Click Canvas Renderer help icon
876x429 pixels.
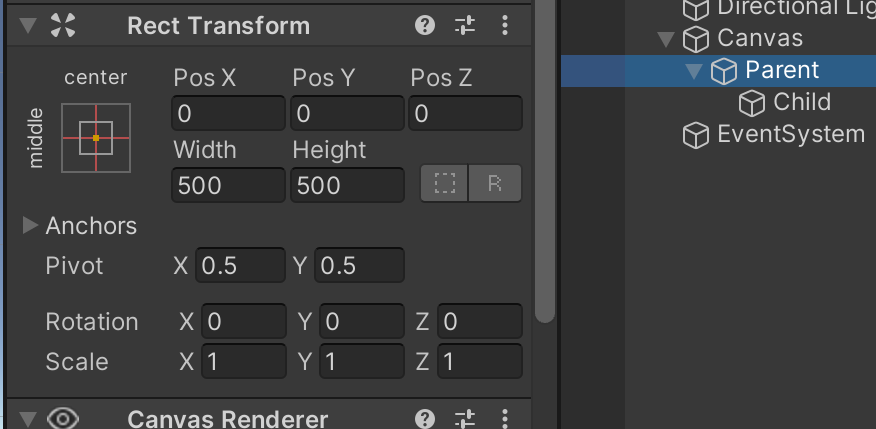click(425, 418)
